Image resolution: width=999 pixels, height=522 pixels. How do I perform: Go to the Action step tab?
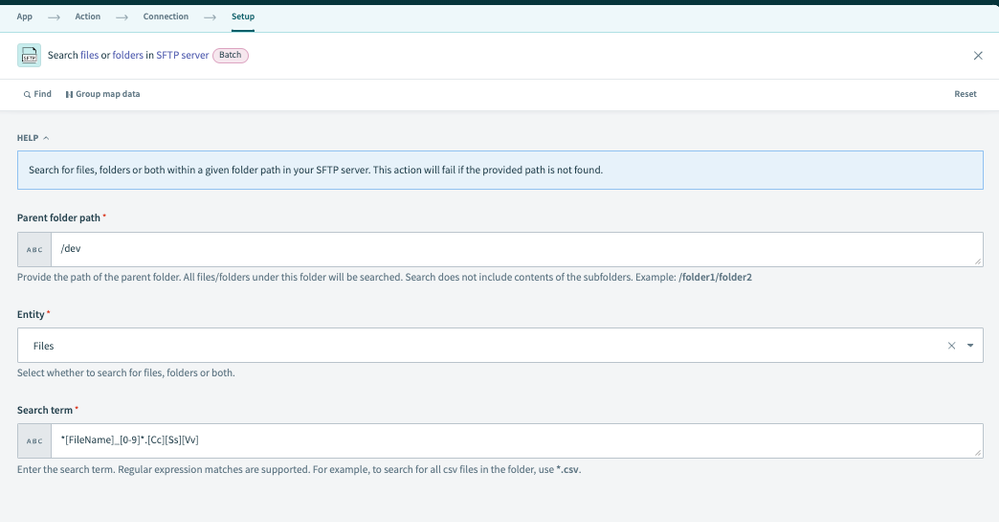88,17
